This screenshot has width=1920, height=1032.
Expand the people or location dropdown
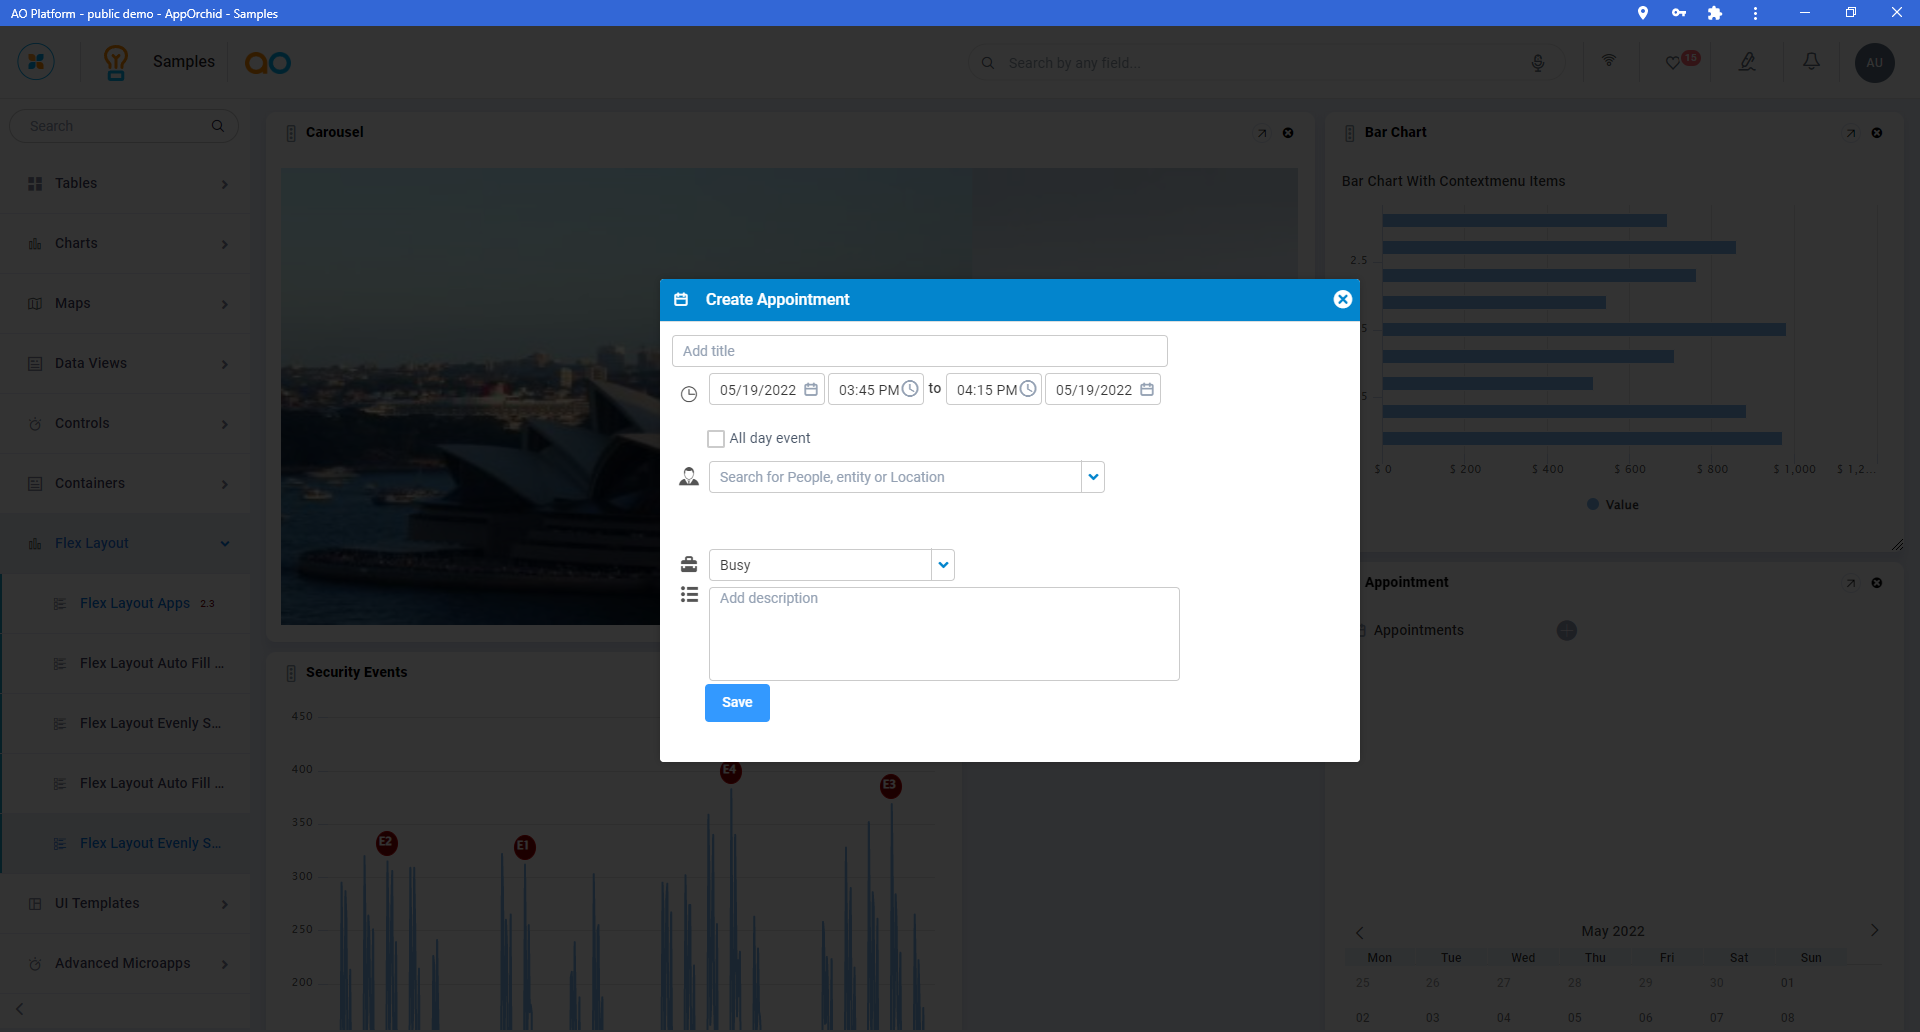click(x=1093, y=477)
